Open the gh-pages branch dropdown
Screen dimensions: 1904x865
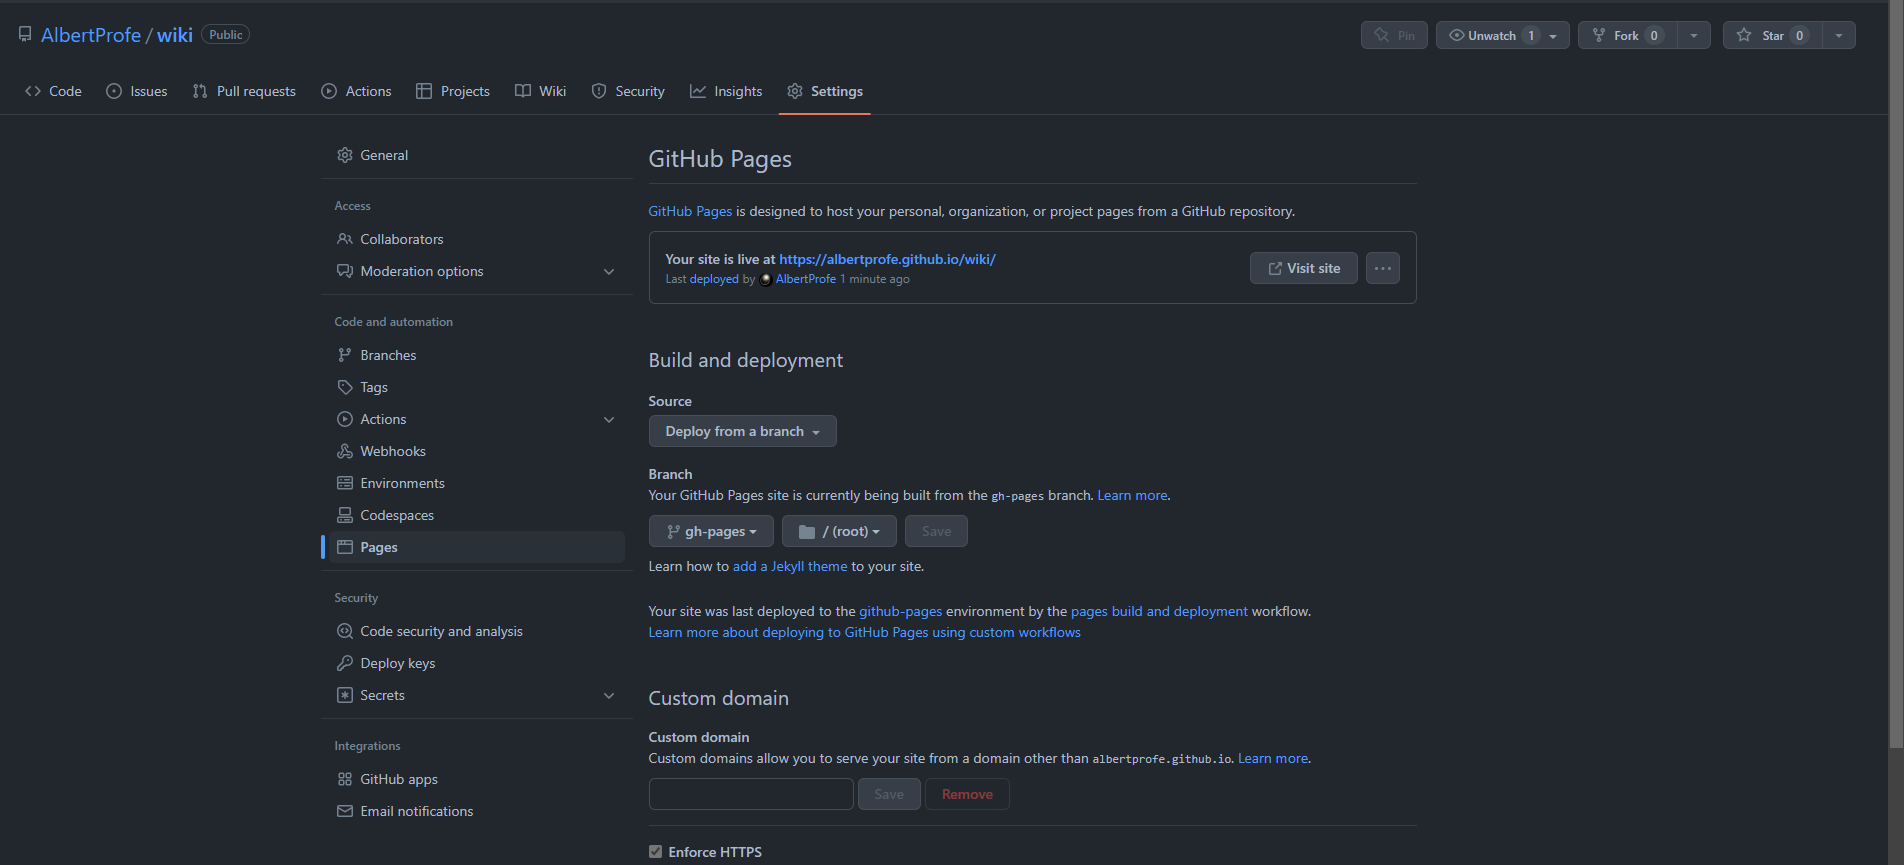[711, 531]
